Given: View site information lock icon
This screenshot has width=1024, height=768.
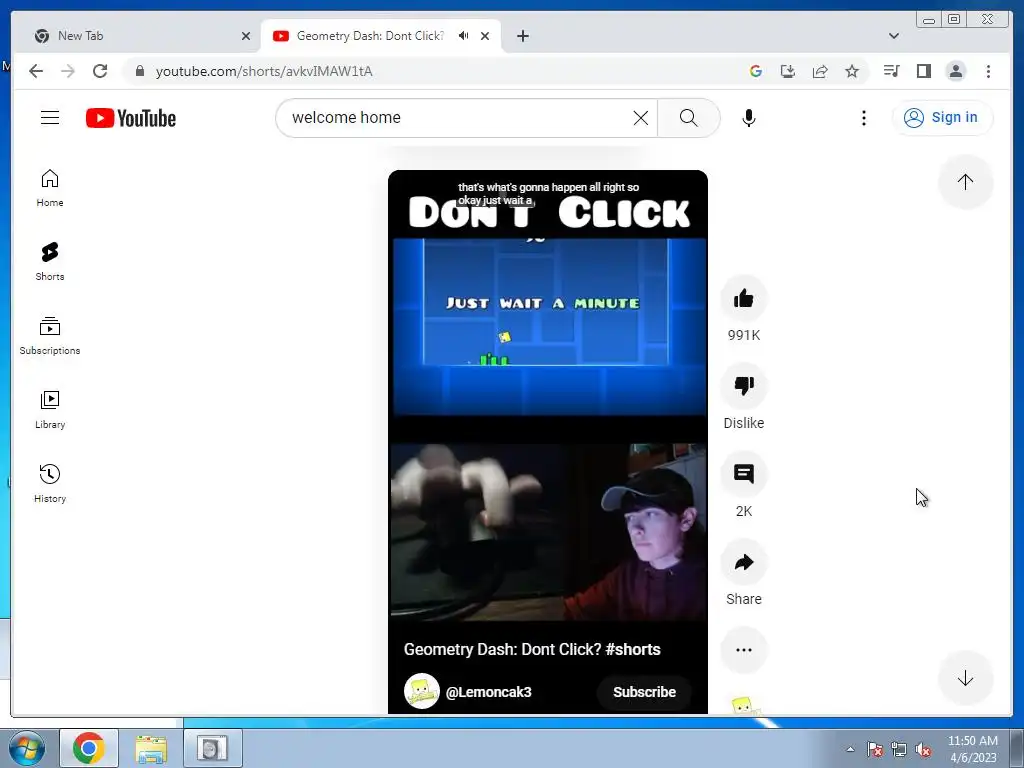Looking at the screenshot, I should click(140, 71).
